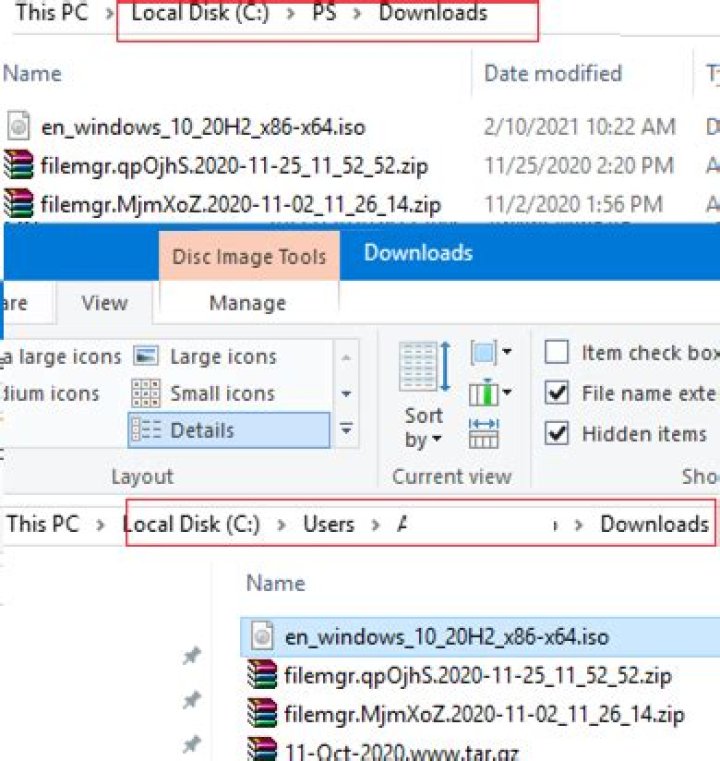720x761 pixels.
Task: Select filemgr.MjmXoZ.2020-11-02 zip in PS Downloads
Action: (241, 204)
